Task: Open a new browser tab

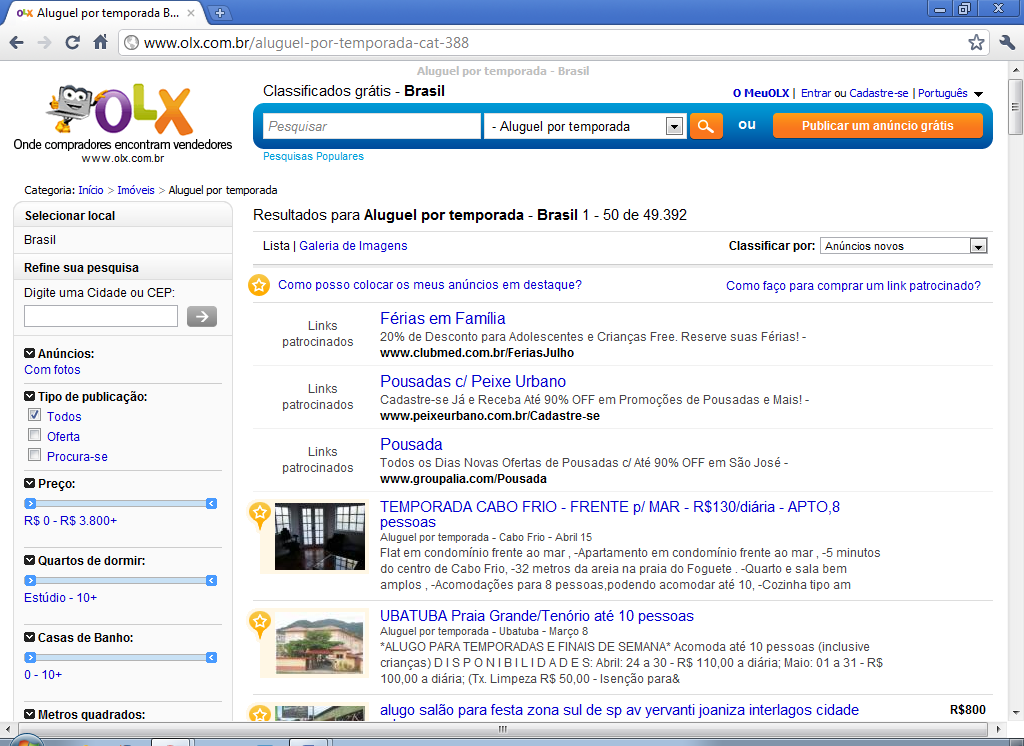Action: coord(220,12)
